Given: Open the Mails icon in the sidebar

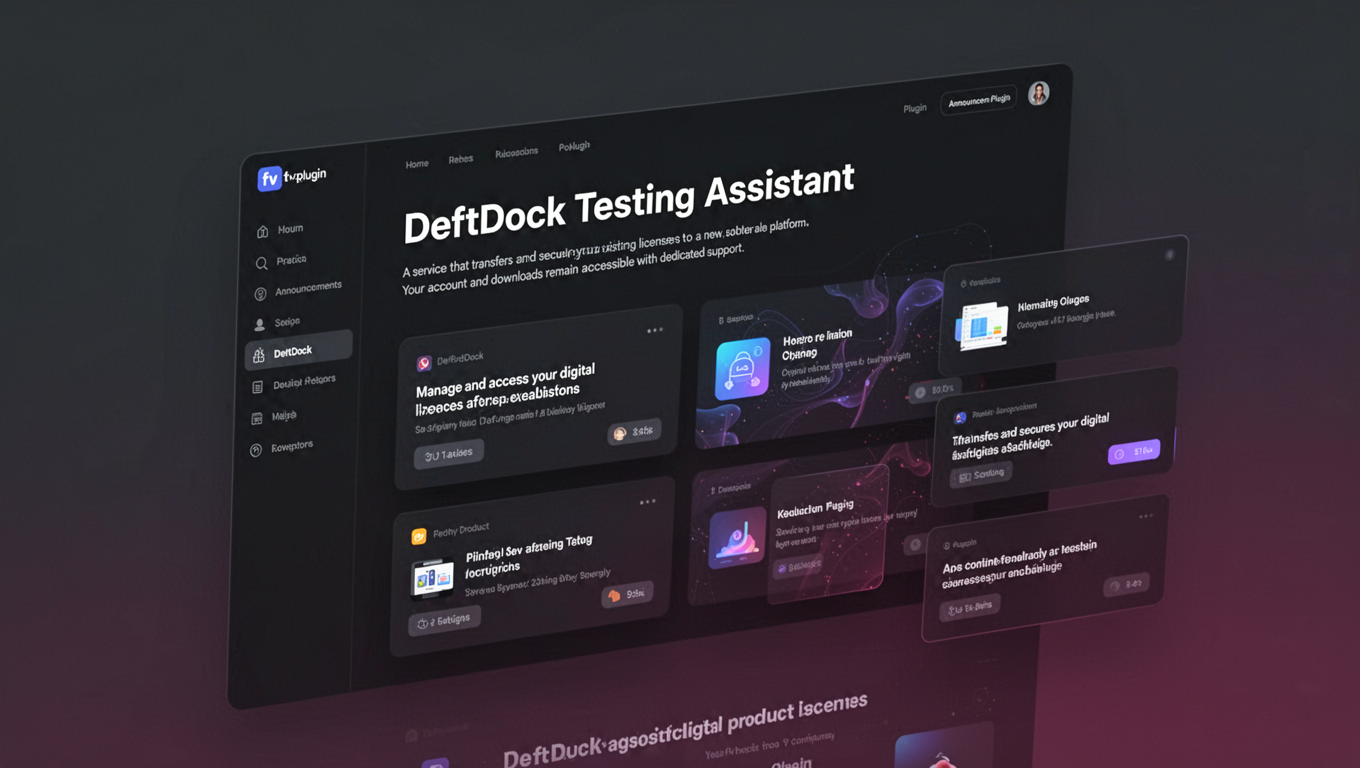Looking at the screenshot, I should pos(259,417).
